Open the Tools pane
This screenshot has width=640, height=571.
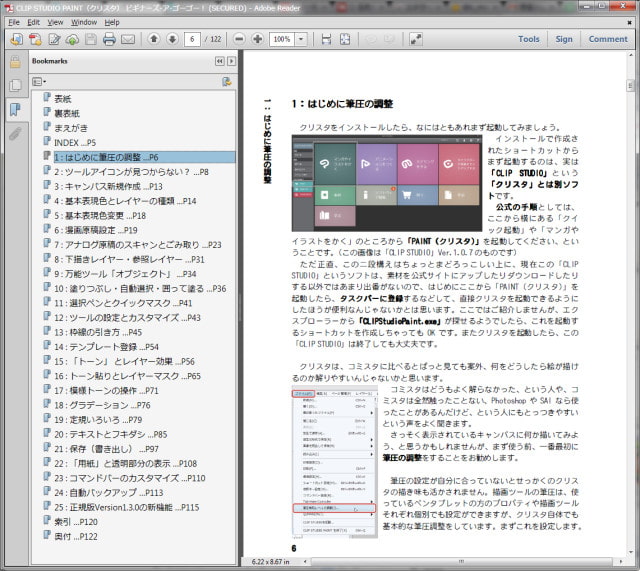point(529,40)
